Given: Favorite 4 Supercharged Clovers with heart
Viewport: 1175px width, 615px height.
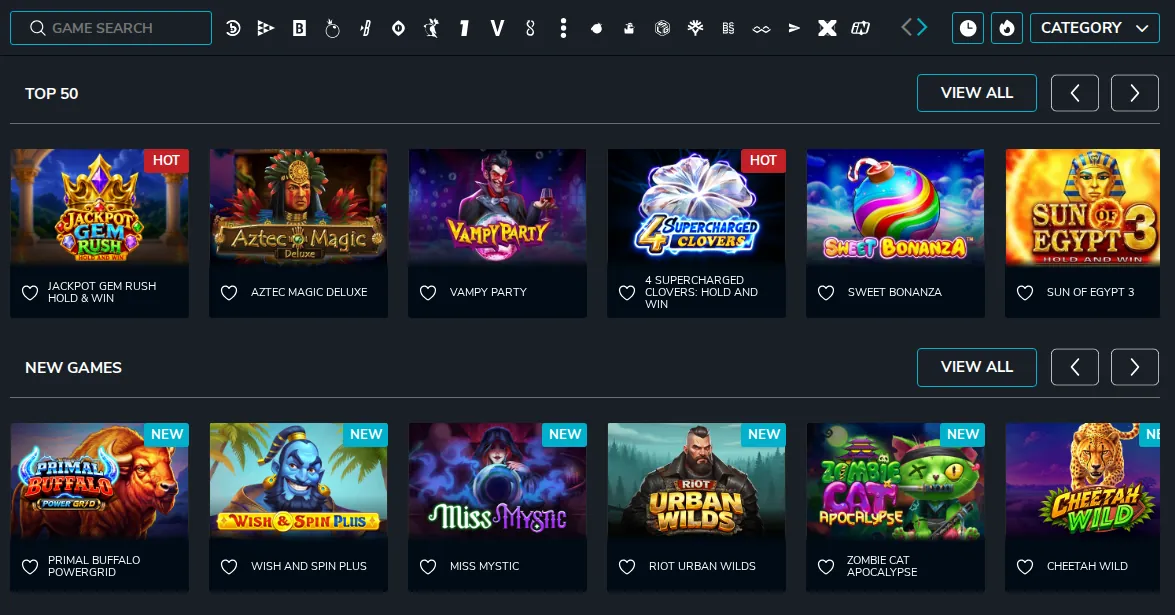Looking at the screenshot, I should click(x=627, y=293).
